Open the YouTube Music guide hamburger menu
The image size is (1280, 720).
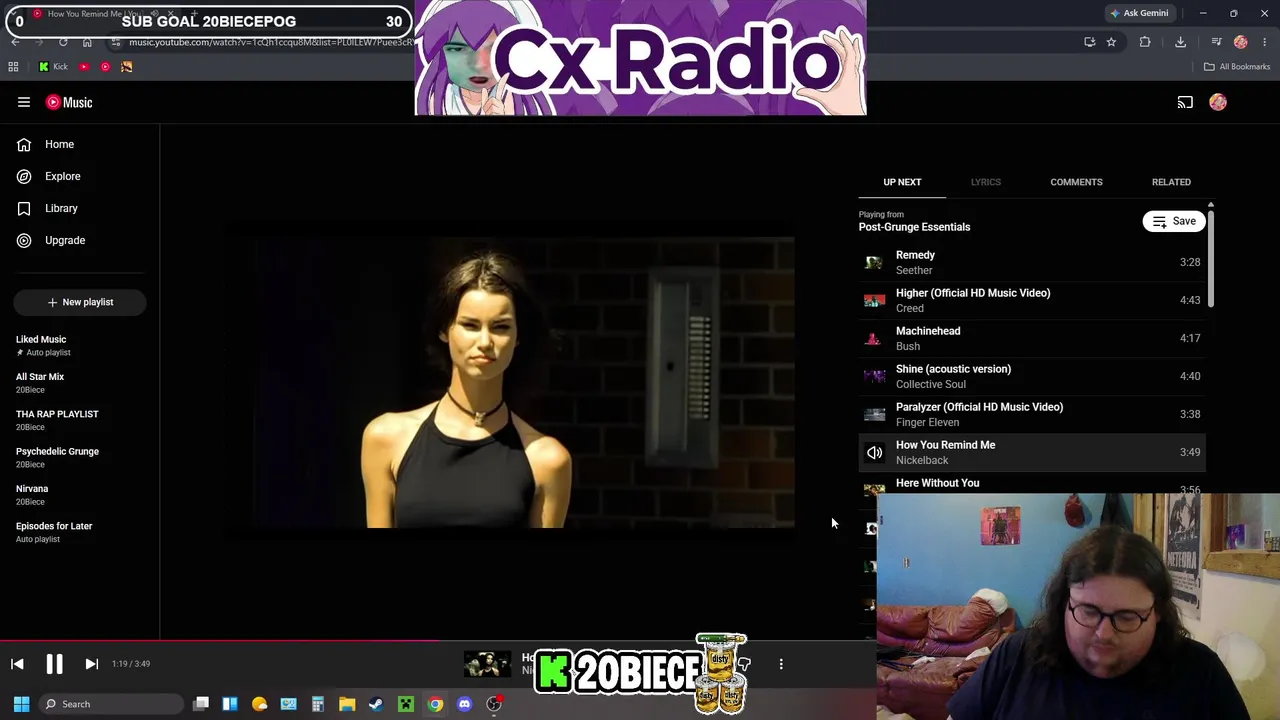pyautogui.click(x=24, y=102)
